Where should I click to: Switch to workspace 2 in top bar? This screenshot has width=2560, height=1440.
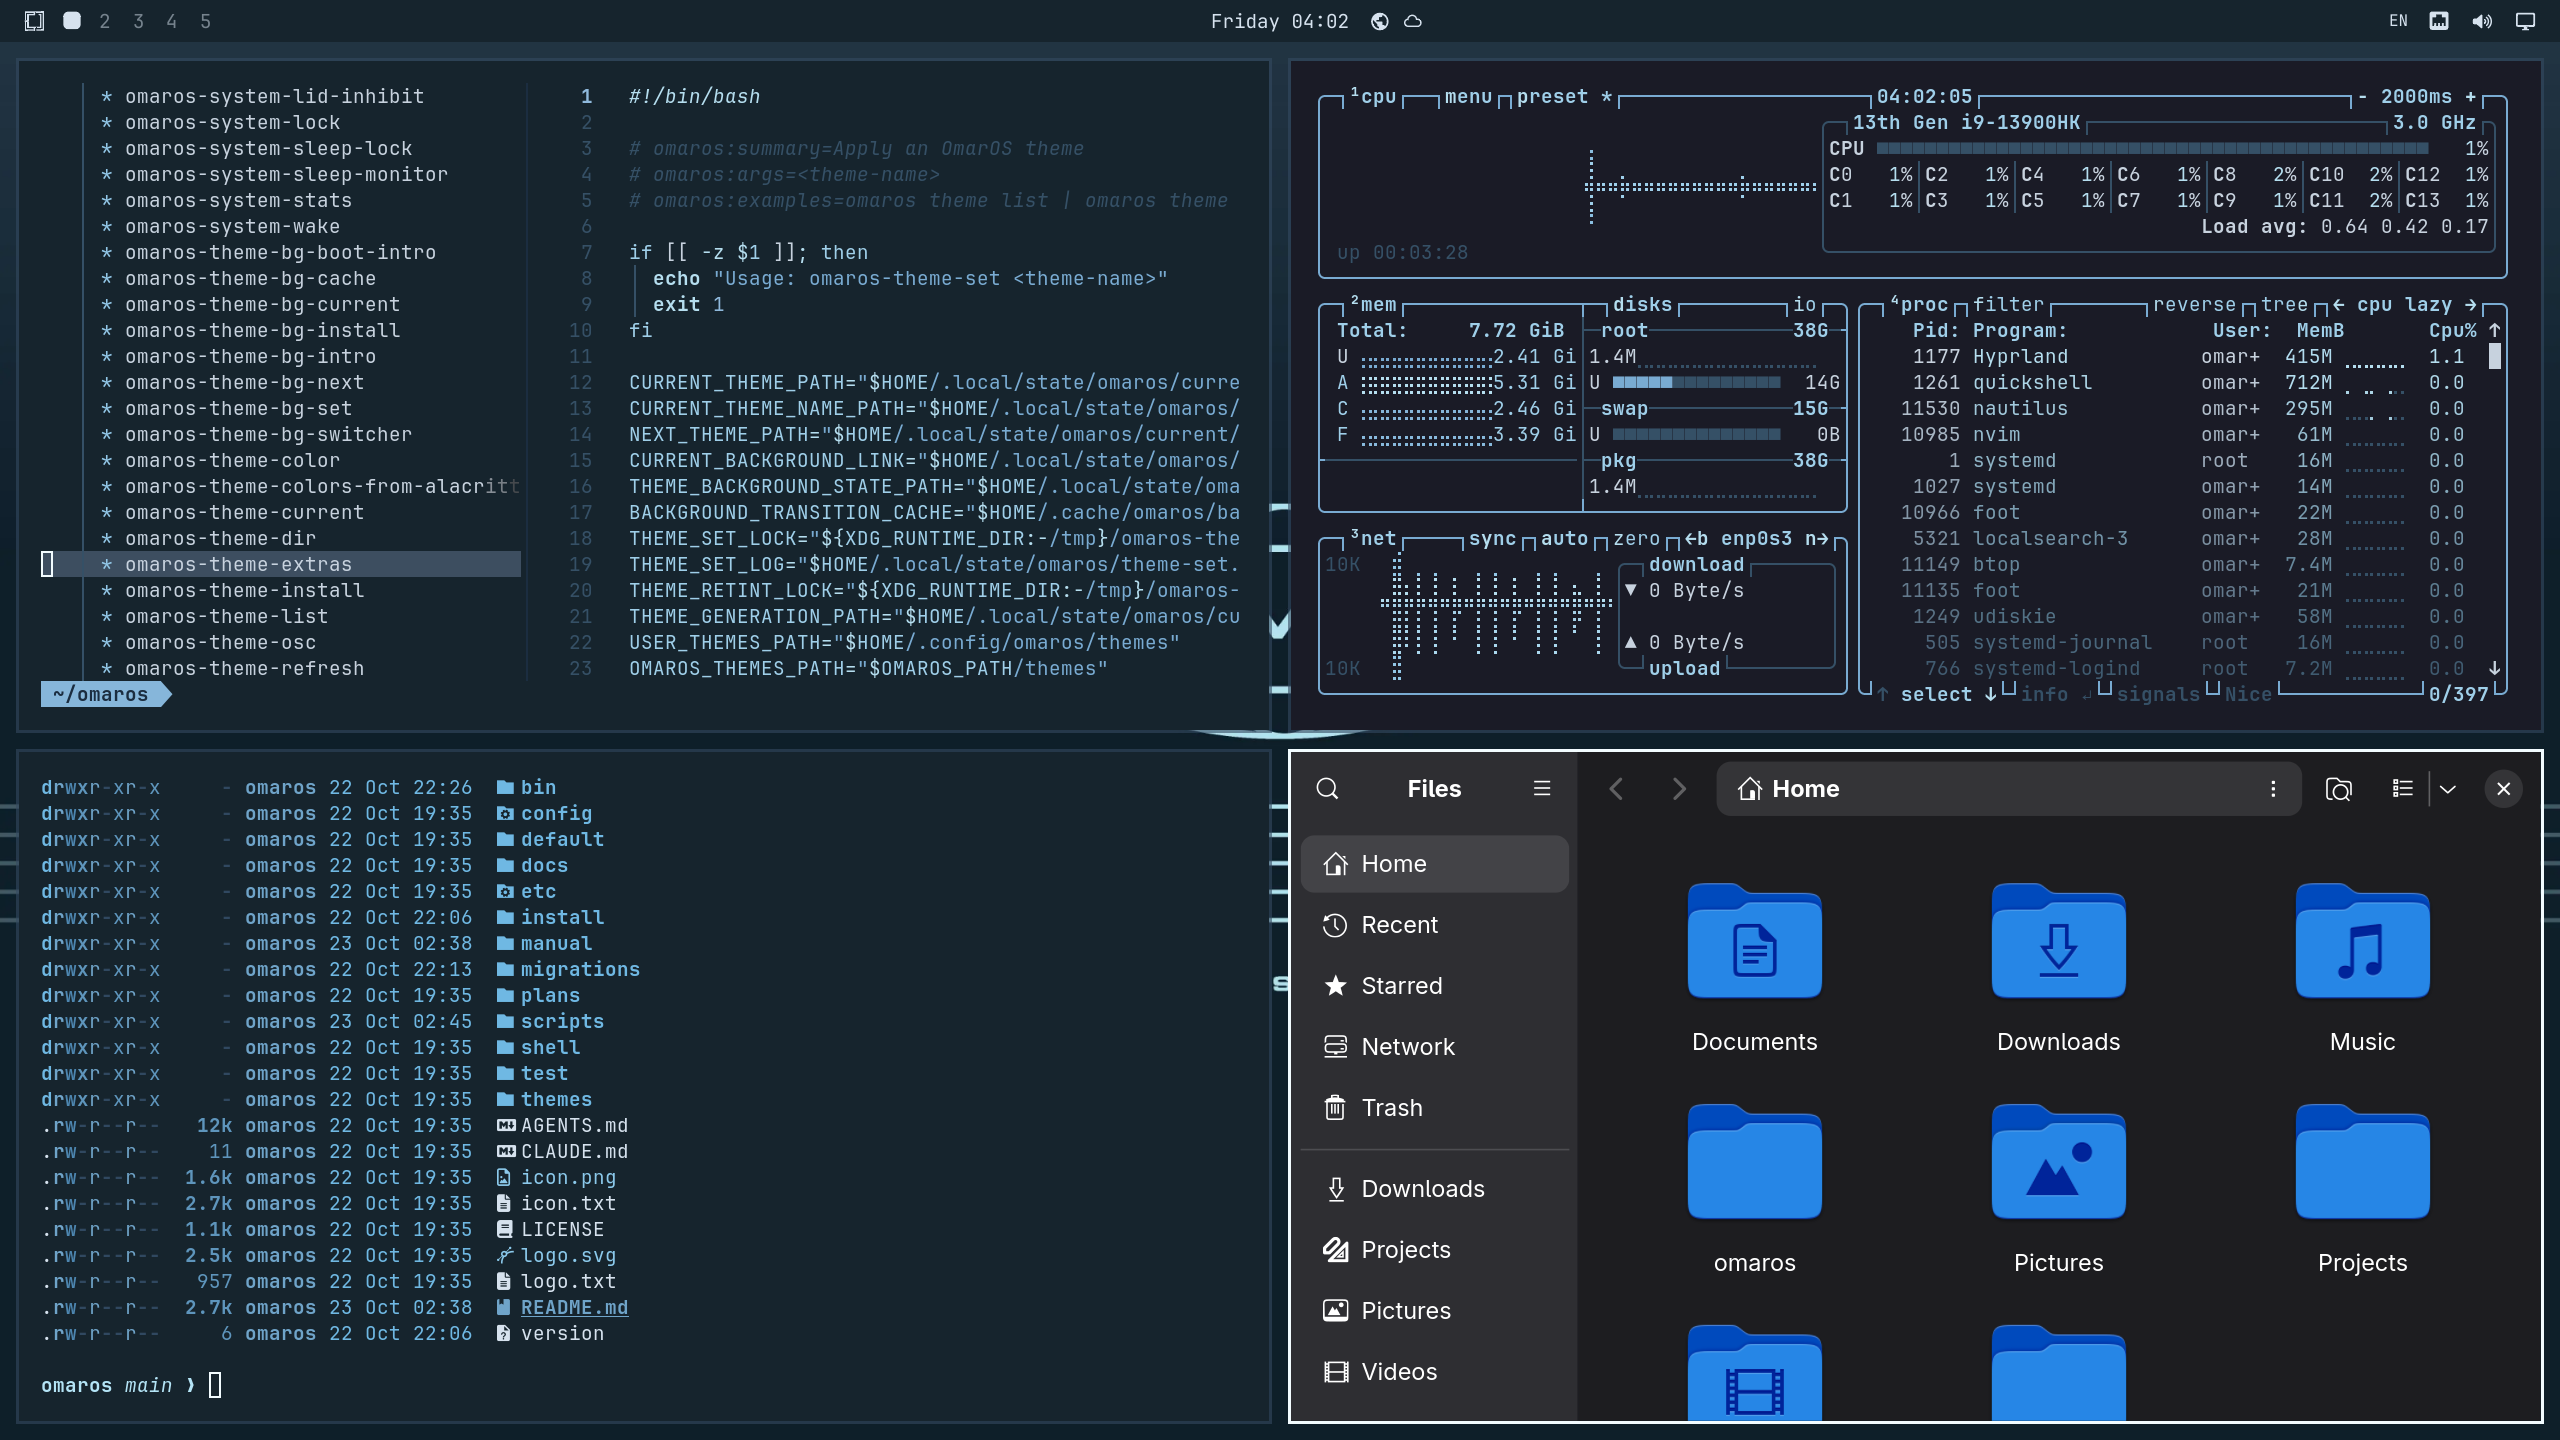click(105, 21)
